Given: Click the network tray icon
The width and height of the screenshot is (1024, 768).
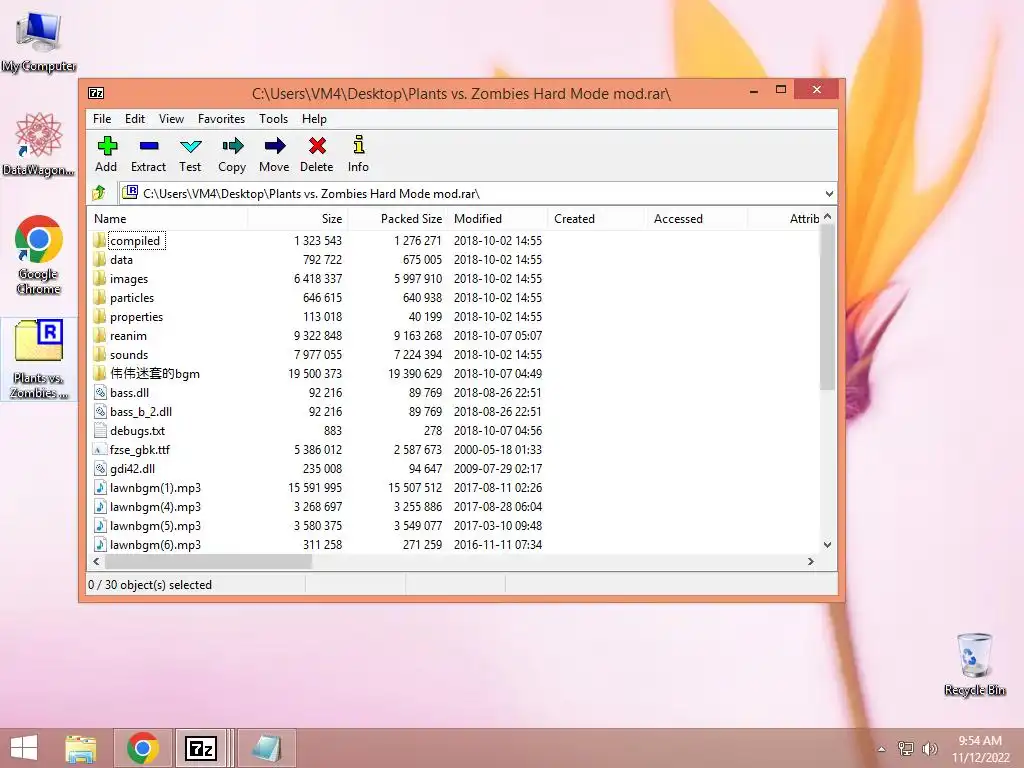Looking at the screenshot, I should click(906, 748).
